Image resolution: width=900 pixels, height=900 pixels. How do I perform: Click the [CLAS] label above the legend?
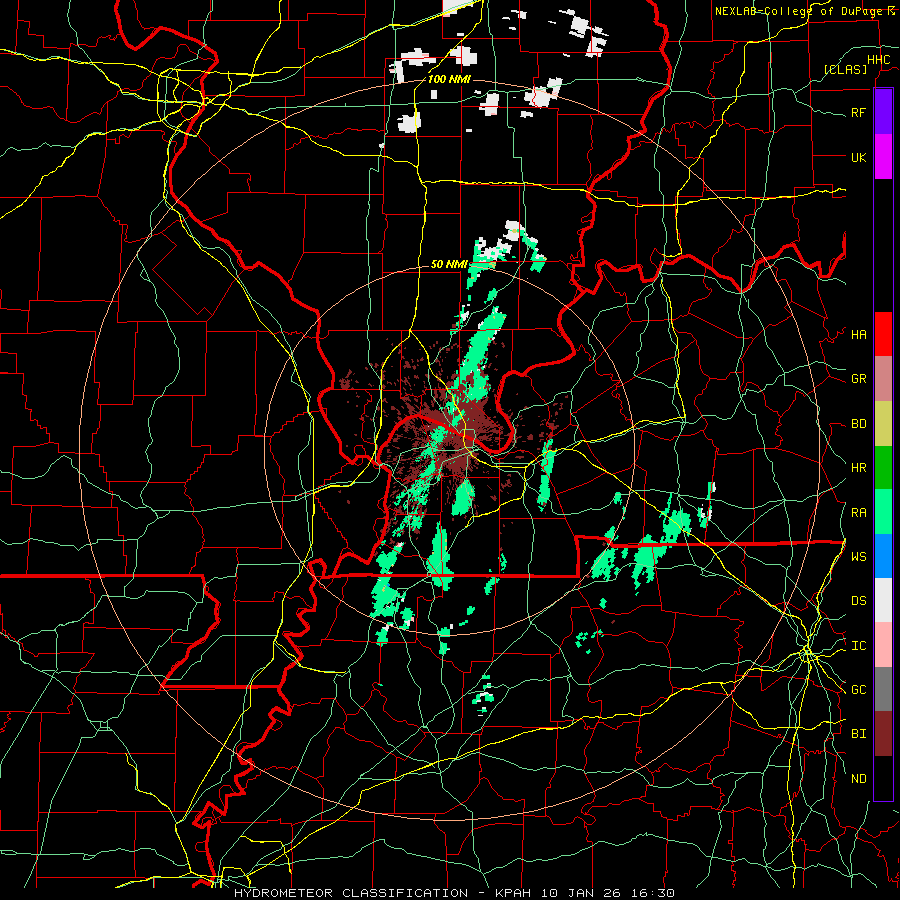(845, 69)
